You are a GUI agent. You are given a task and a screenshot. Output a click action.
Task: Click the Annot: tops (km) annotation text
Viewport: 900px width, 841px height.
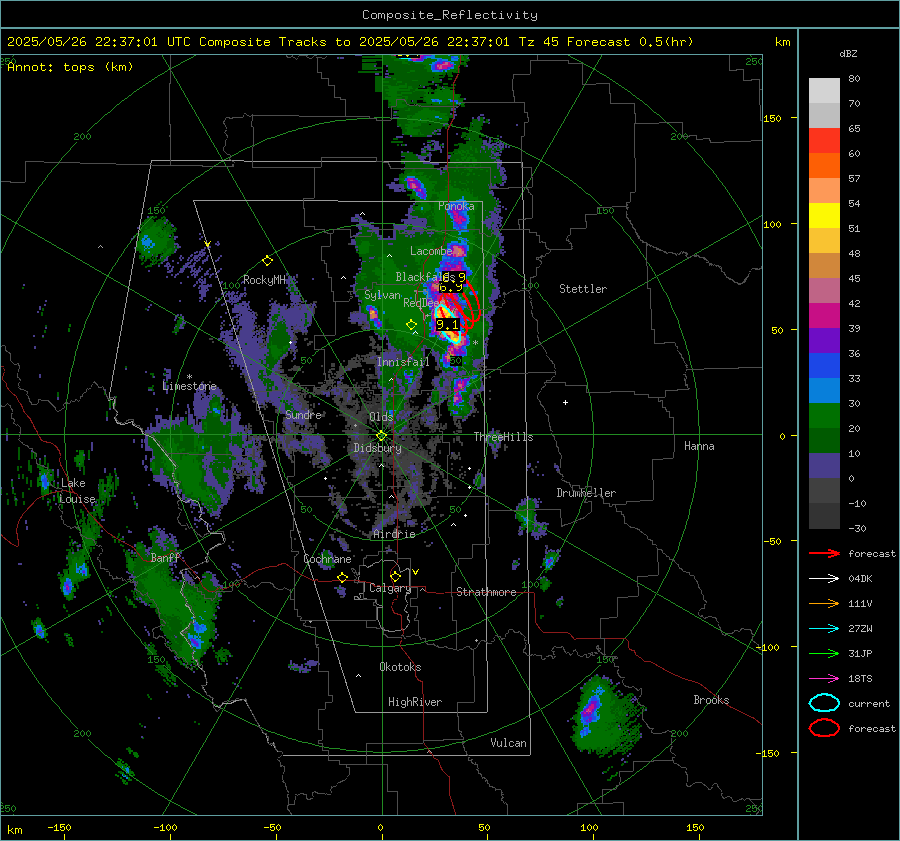(x=70, y=67)
